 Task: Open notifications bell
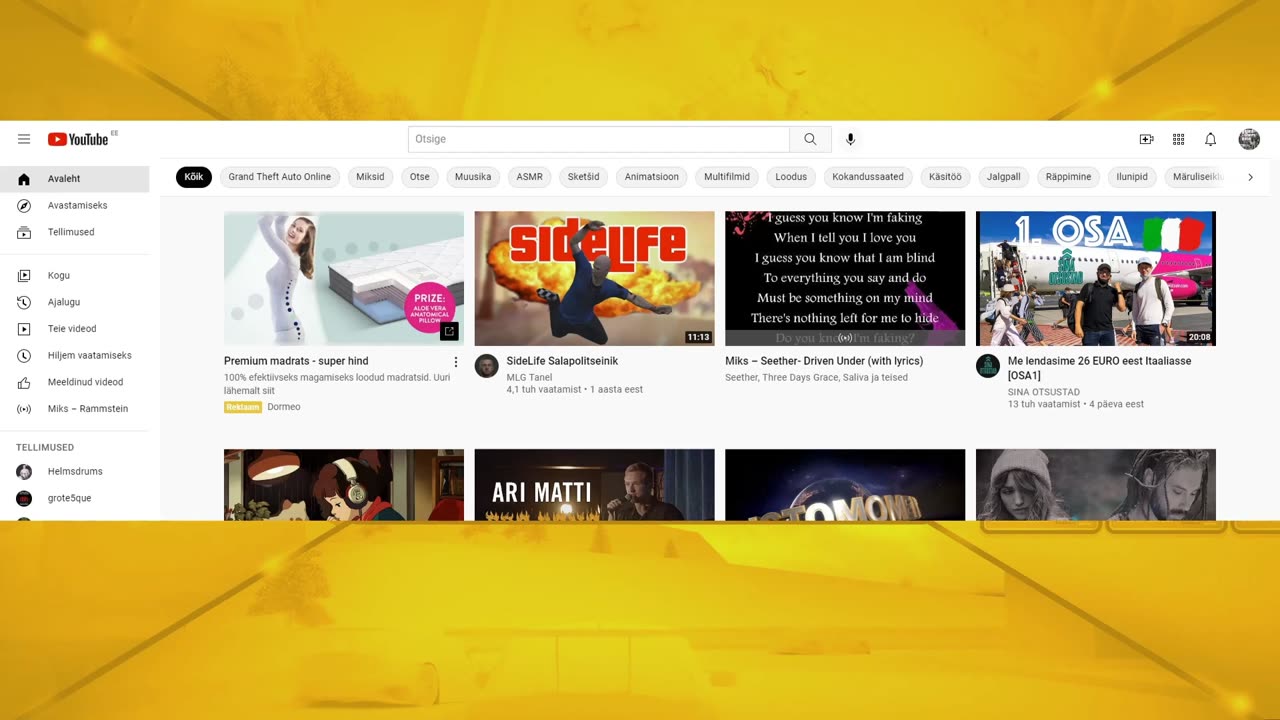tap(1210, 139)
